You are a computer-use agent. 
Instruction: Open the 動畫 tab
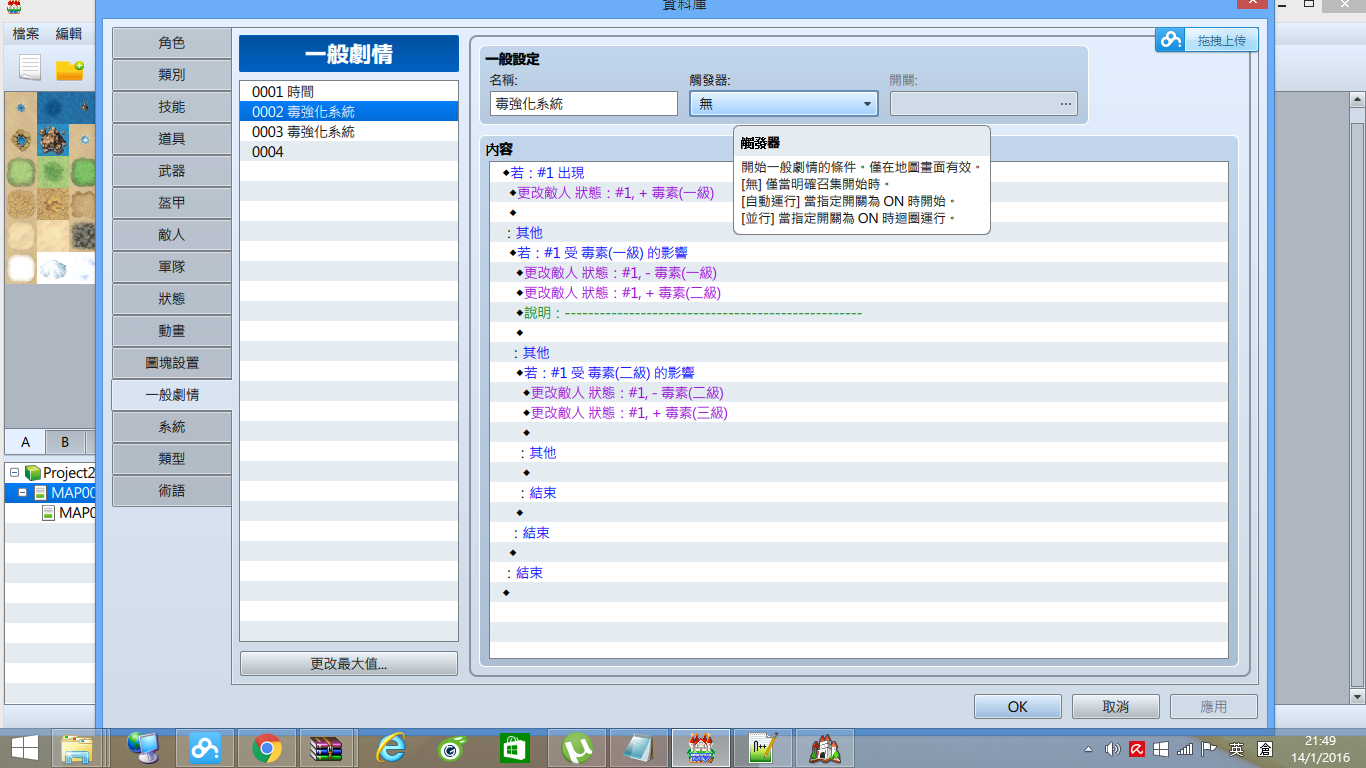(x=171, y=331)
